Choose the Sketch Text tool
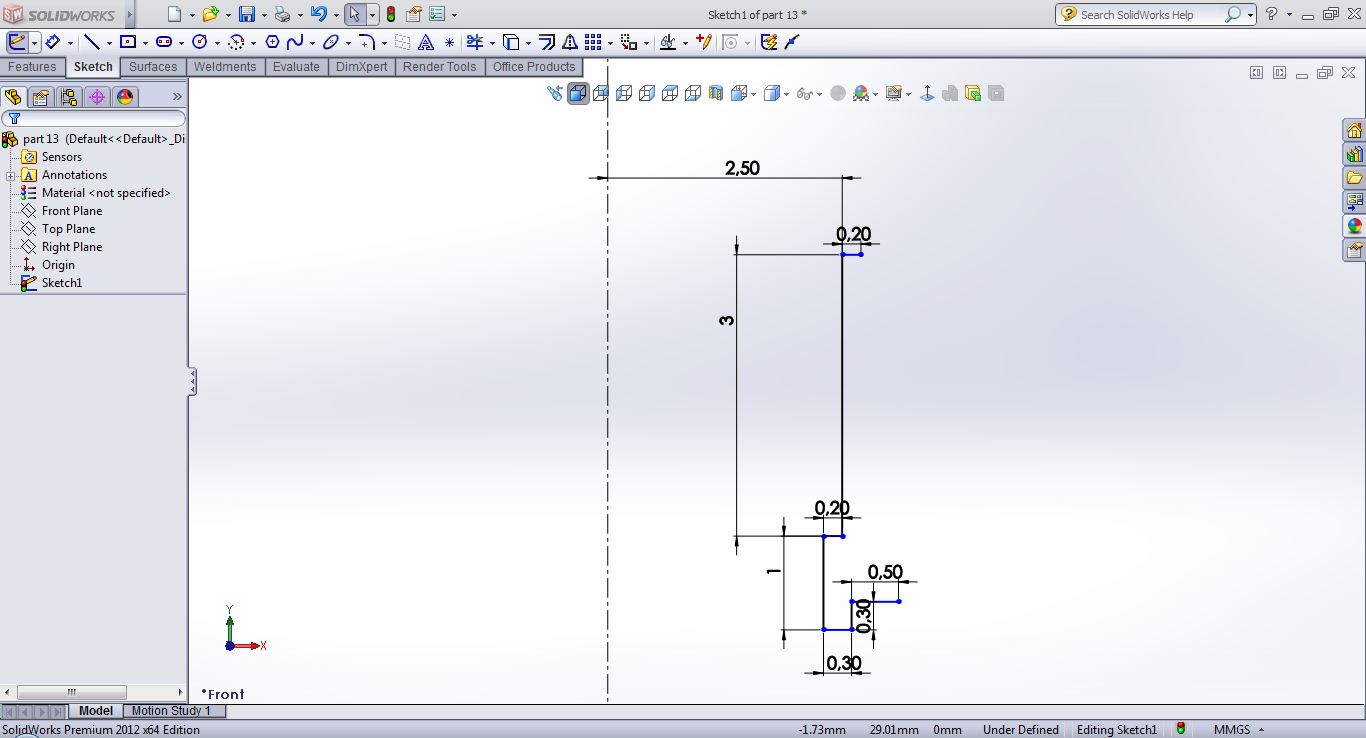This screenshot has height=738, width=1366. [426, 42]
